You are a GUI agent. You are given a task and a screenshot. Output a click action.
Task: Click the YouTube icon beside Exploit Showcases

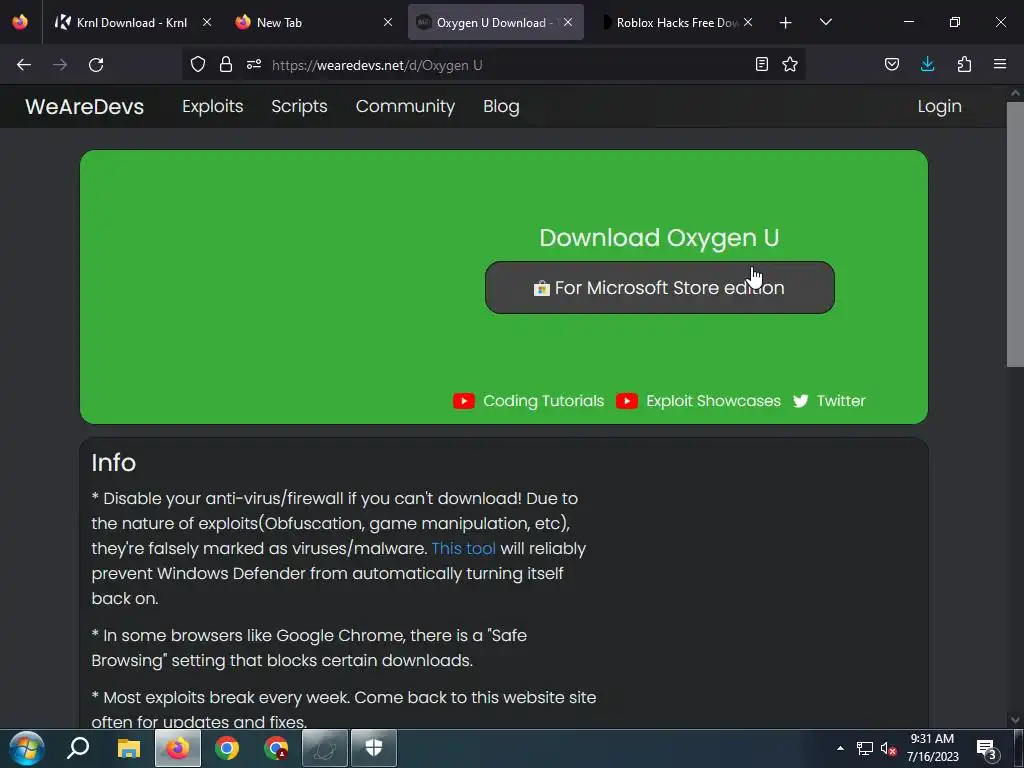coord(627,401)
